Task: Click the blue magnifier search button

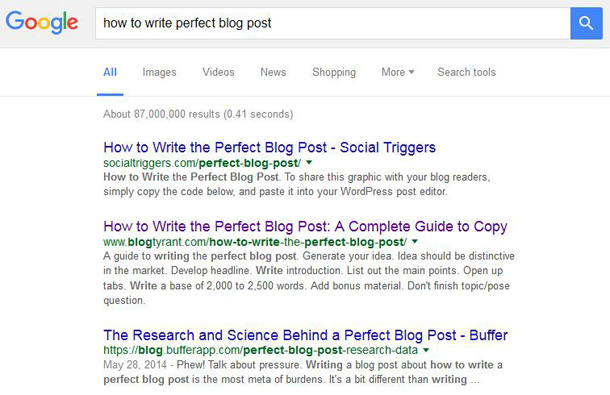Action: [x=586, y=23]
